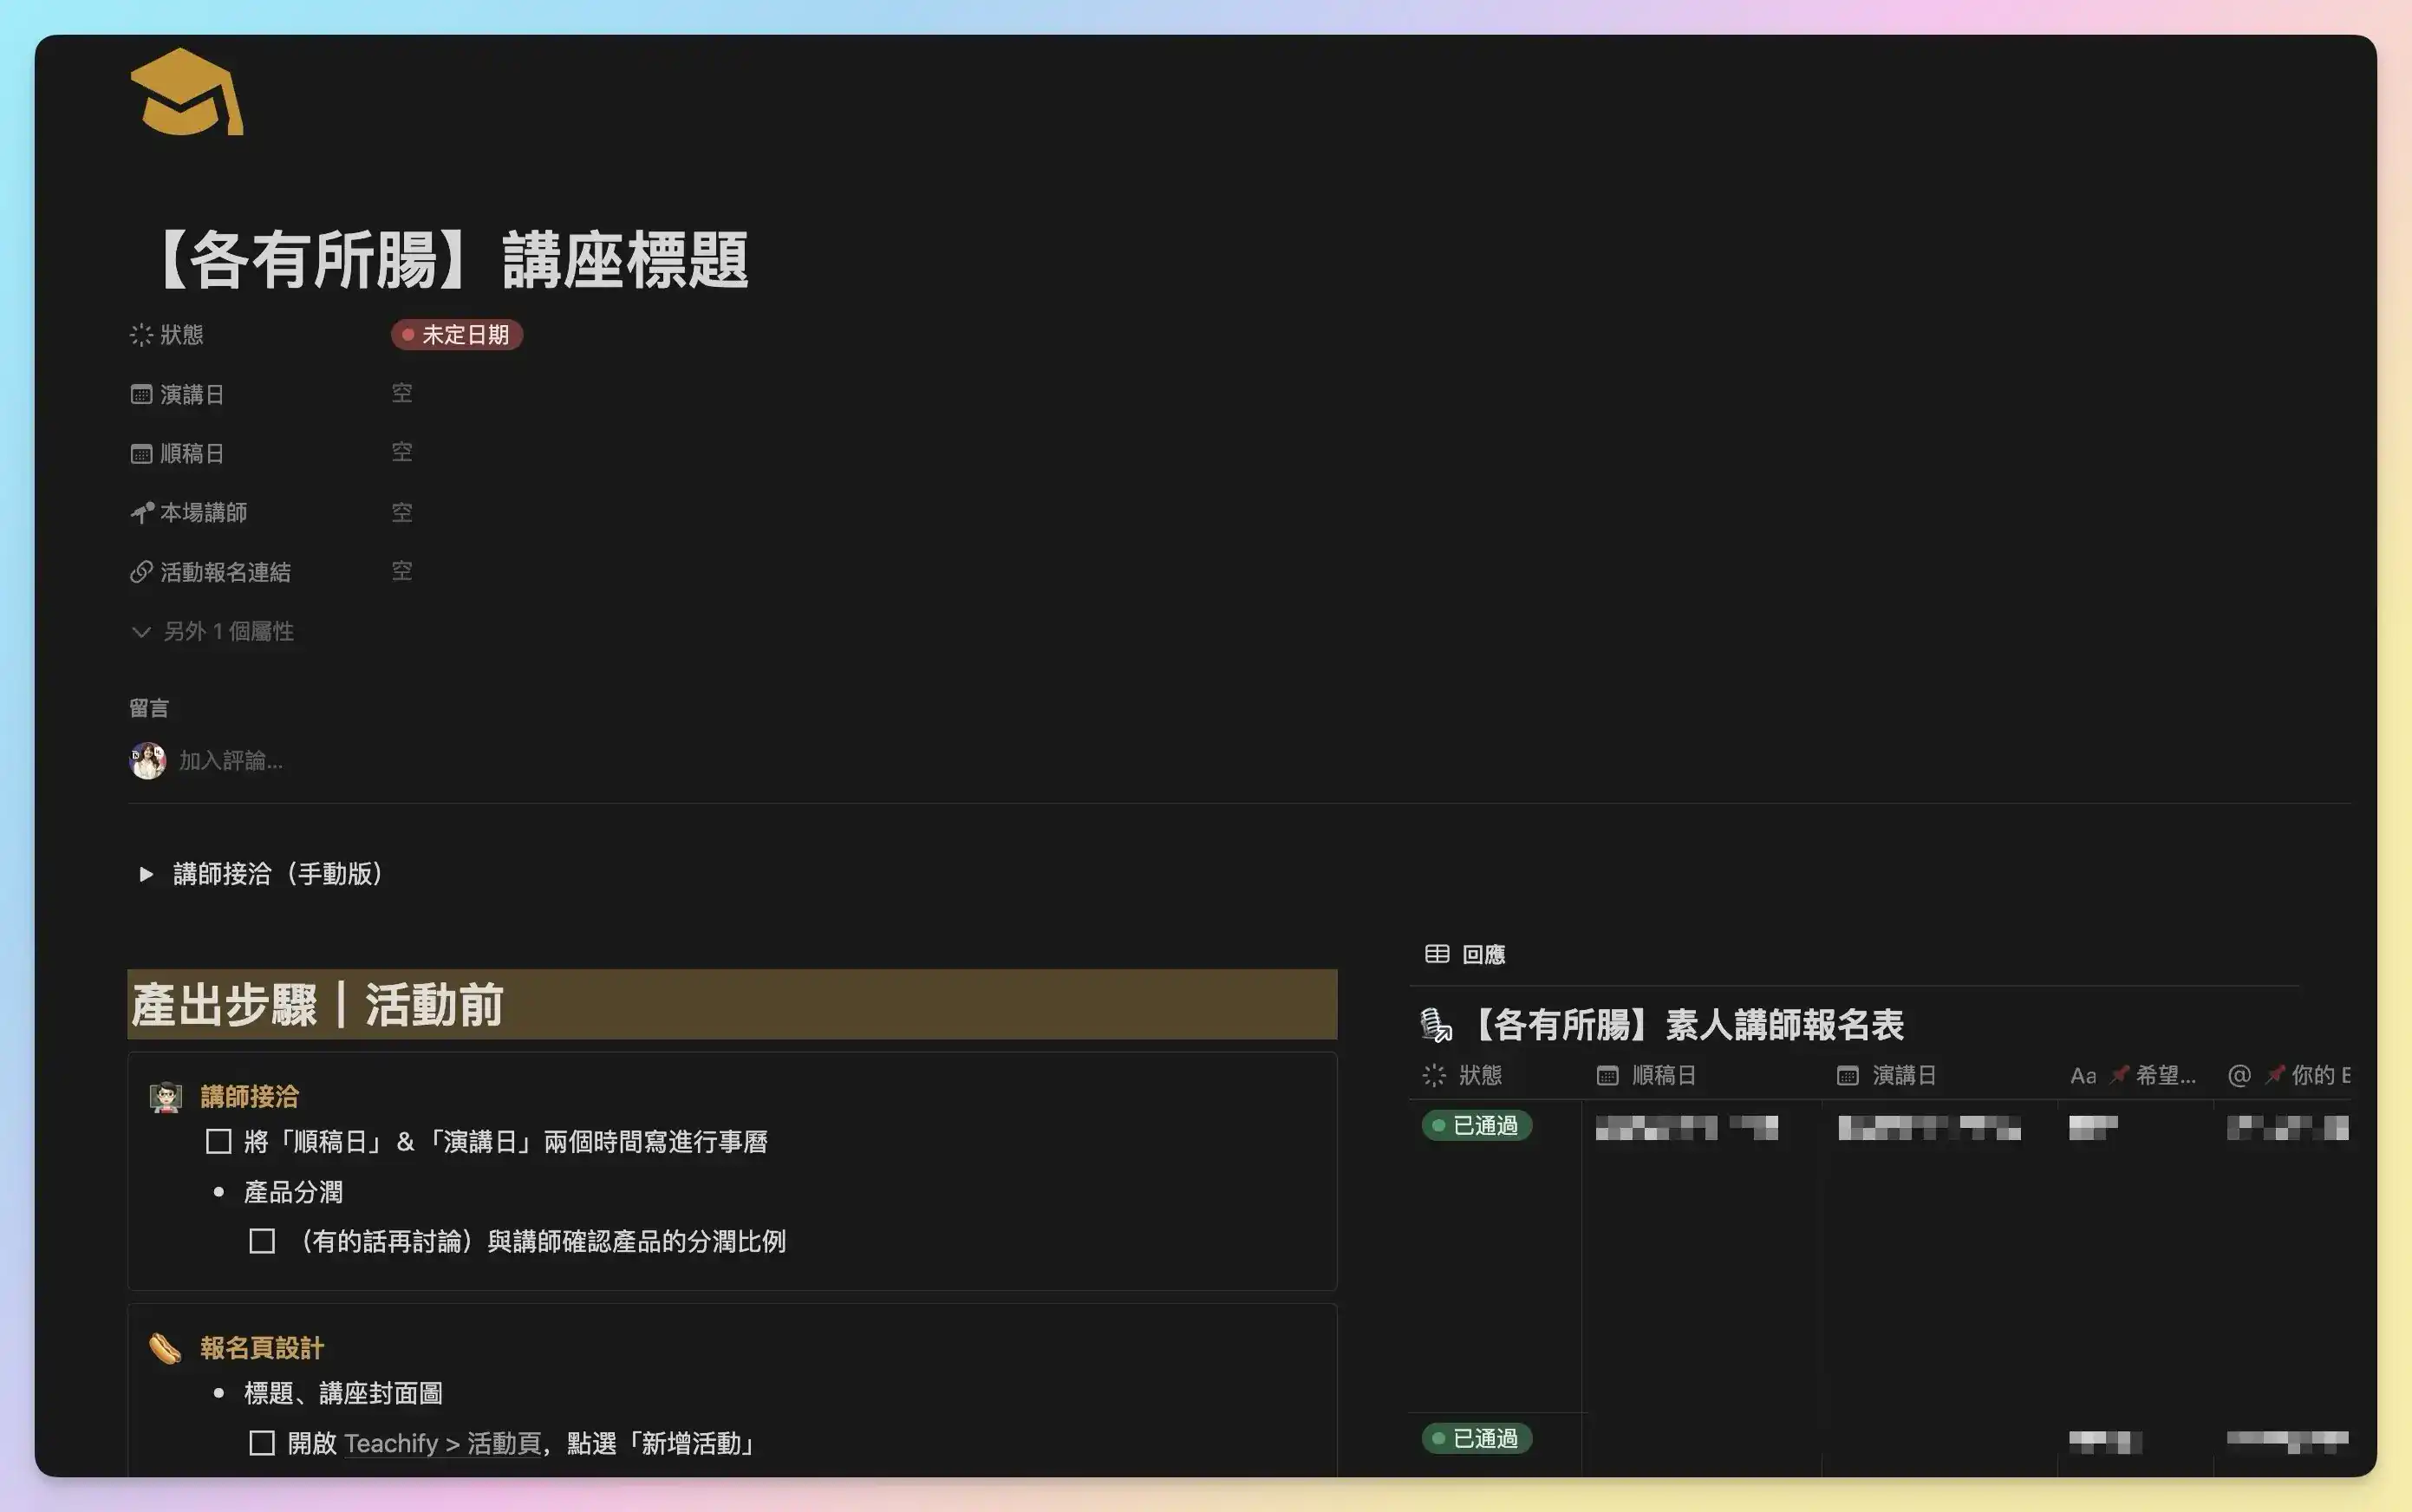Click the user avatar in comments
This screenshot has height=1512, width=2412.
148,760
